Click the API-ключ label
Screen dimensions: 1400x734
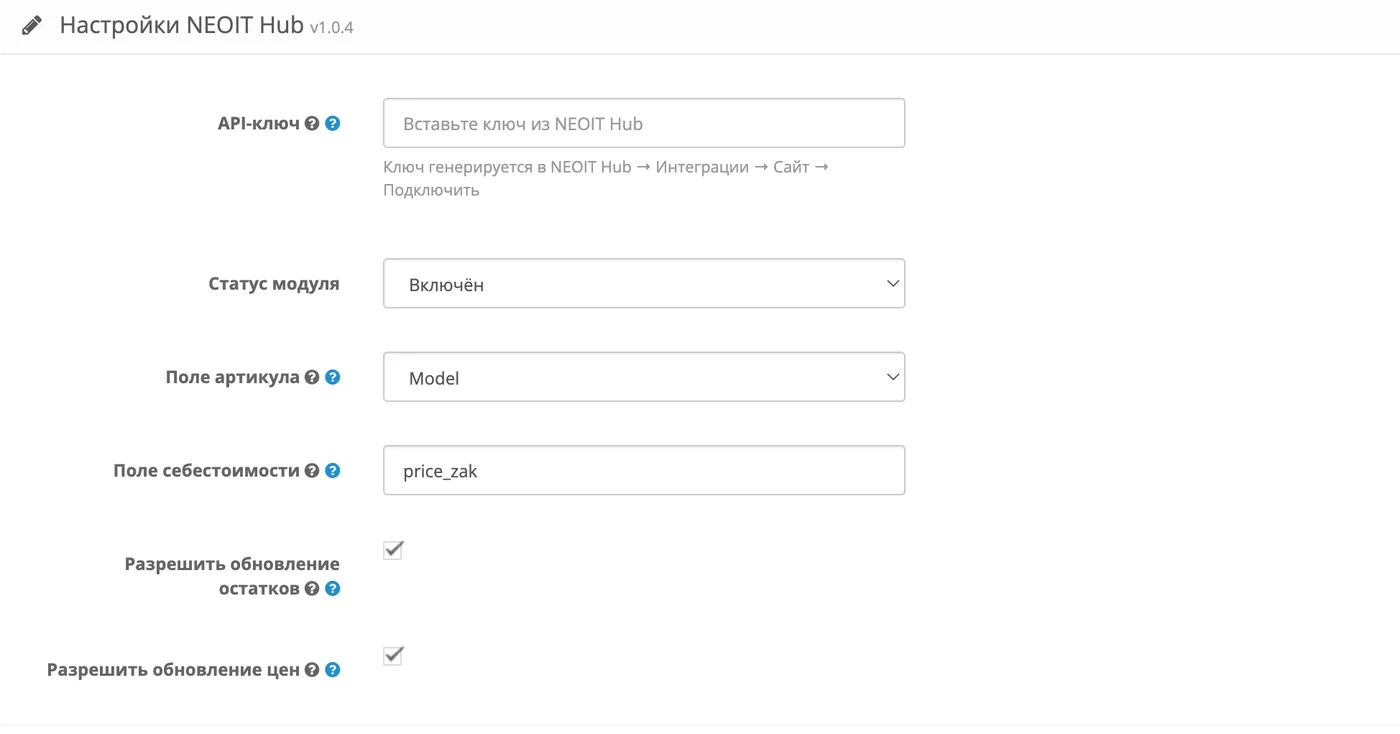click(259, 124)
